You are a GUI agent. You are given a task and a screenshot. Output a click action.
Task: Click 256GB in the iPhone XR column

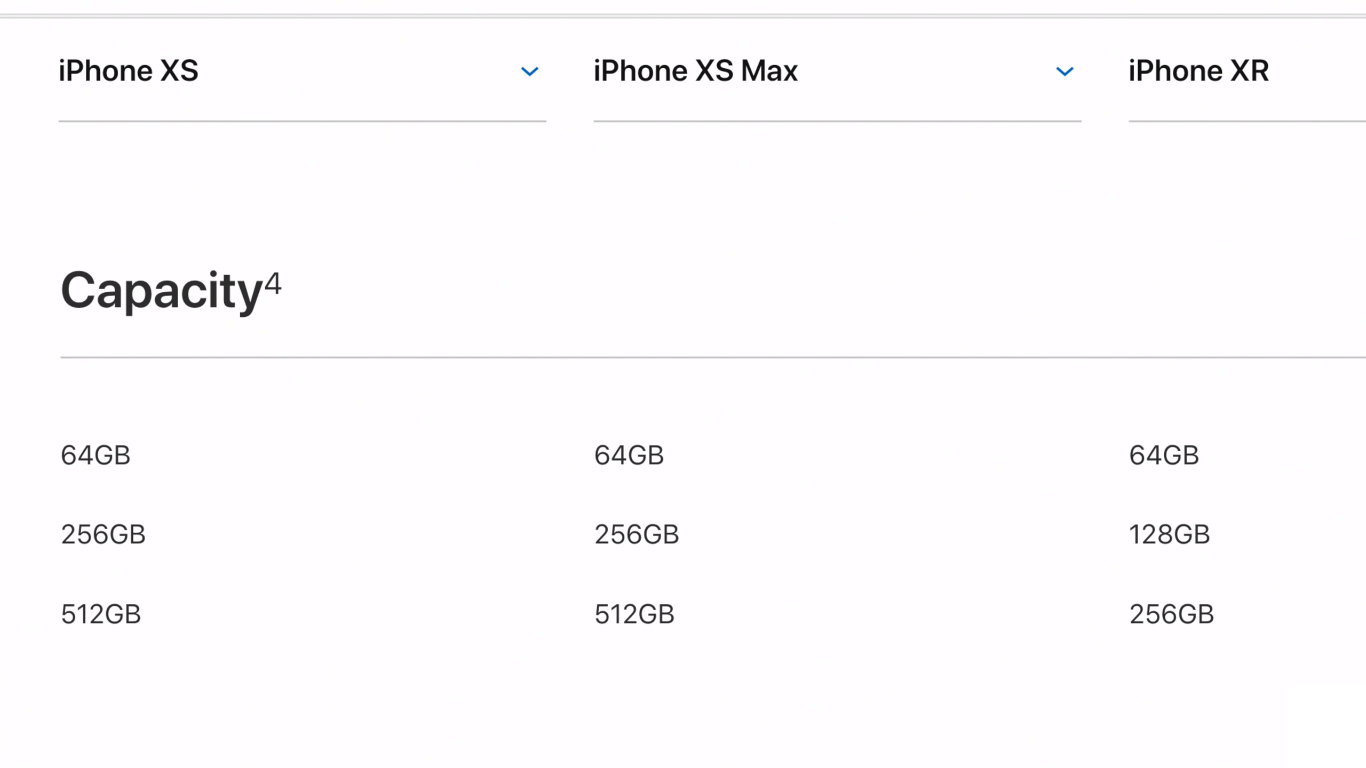(1172, 614)
